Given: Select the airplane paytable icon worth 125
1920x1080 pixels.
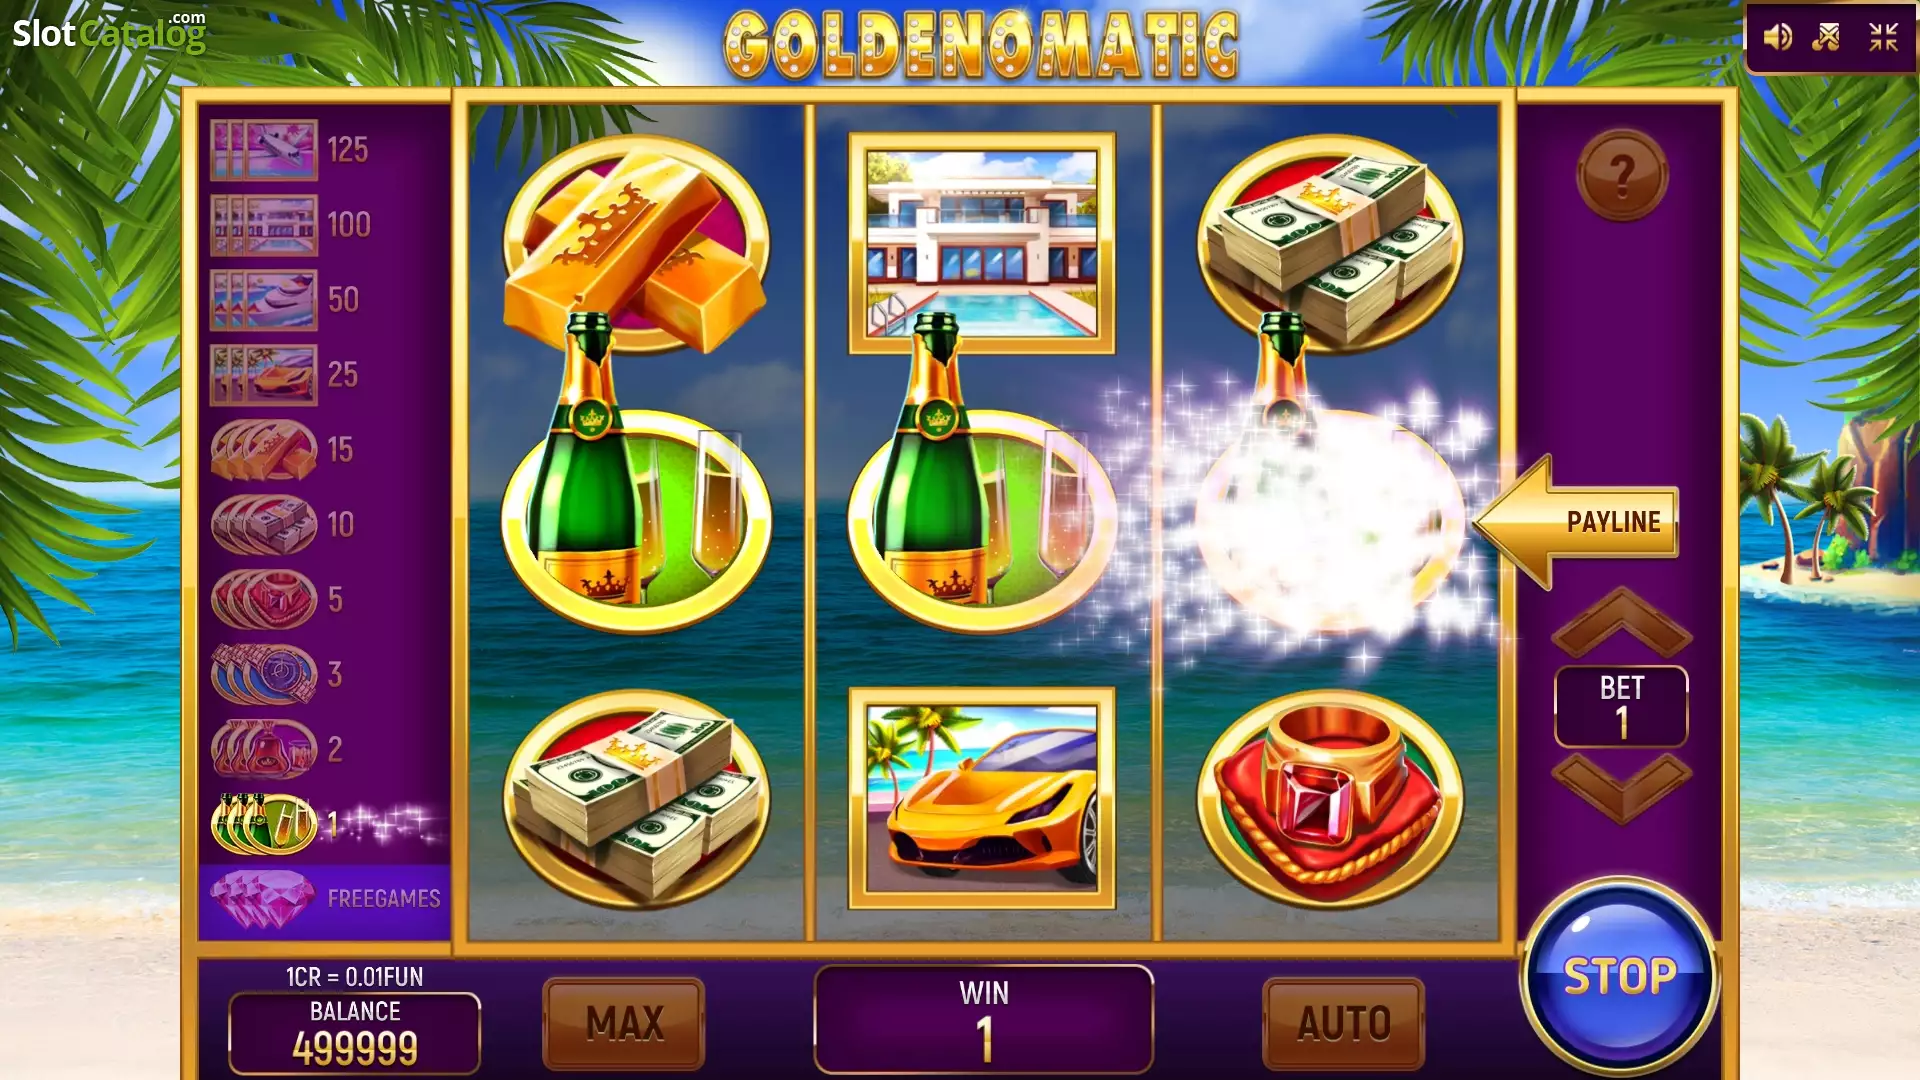Looking at the screenshot, I should (x=264, y=150).
